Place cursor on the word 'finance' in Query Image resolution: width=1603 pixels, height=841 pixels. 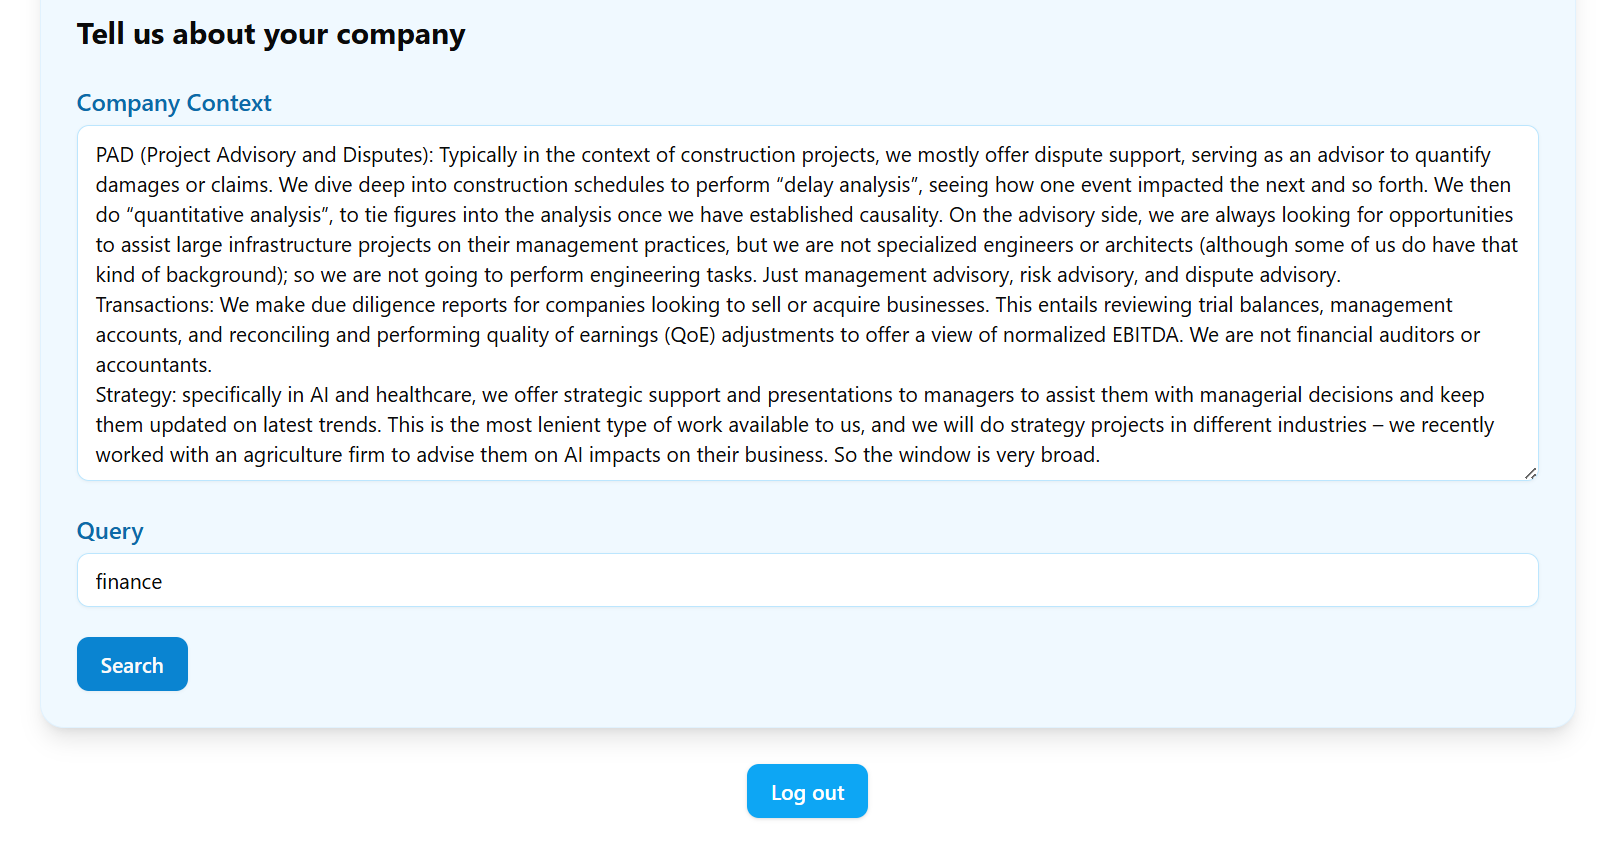point(129,582)
